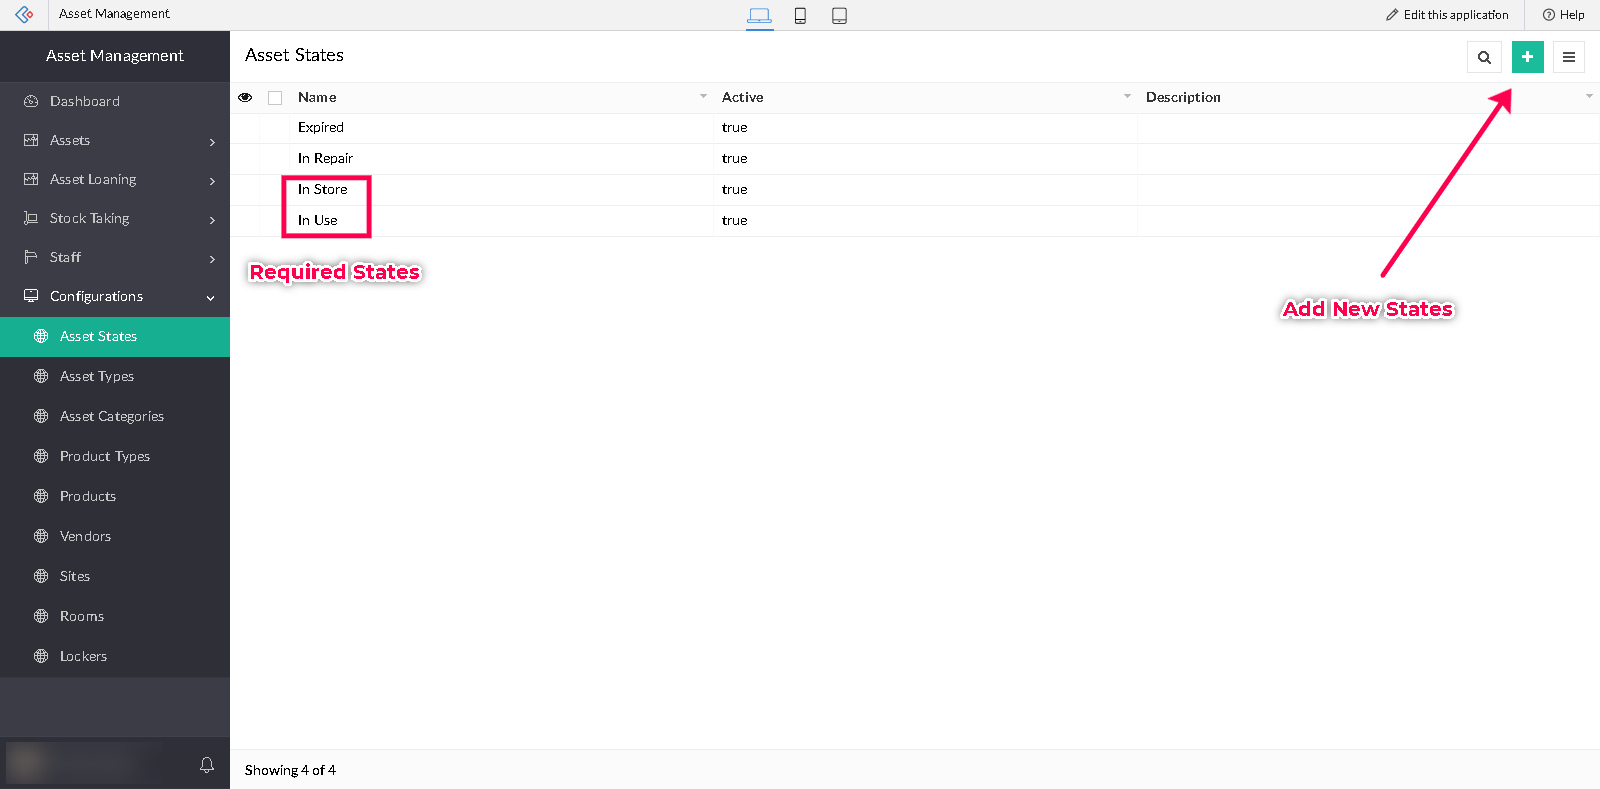
Task: Click the blurred user profile area
Action: pos(84,764)
